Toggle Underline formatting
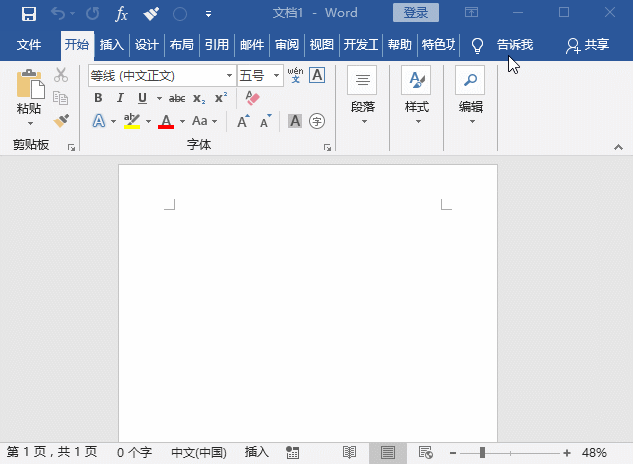Screen dimensions: 633x464 pos(142,98)
